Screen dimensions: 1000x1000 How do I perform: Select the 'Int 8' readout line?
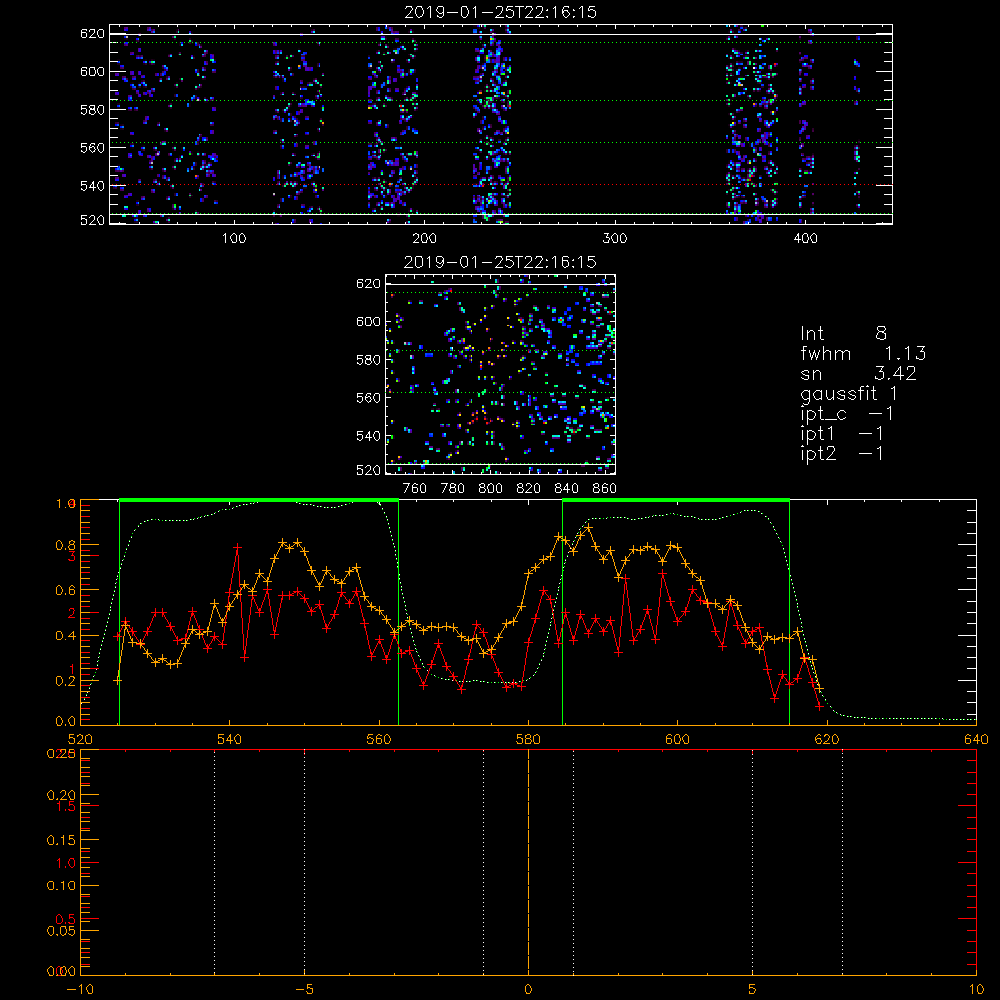point(843,334)
